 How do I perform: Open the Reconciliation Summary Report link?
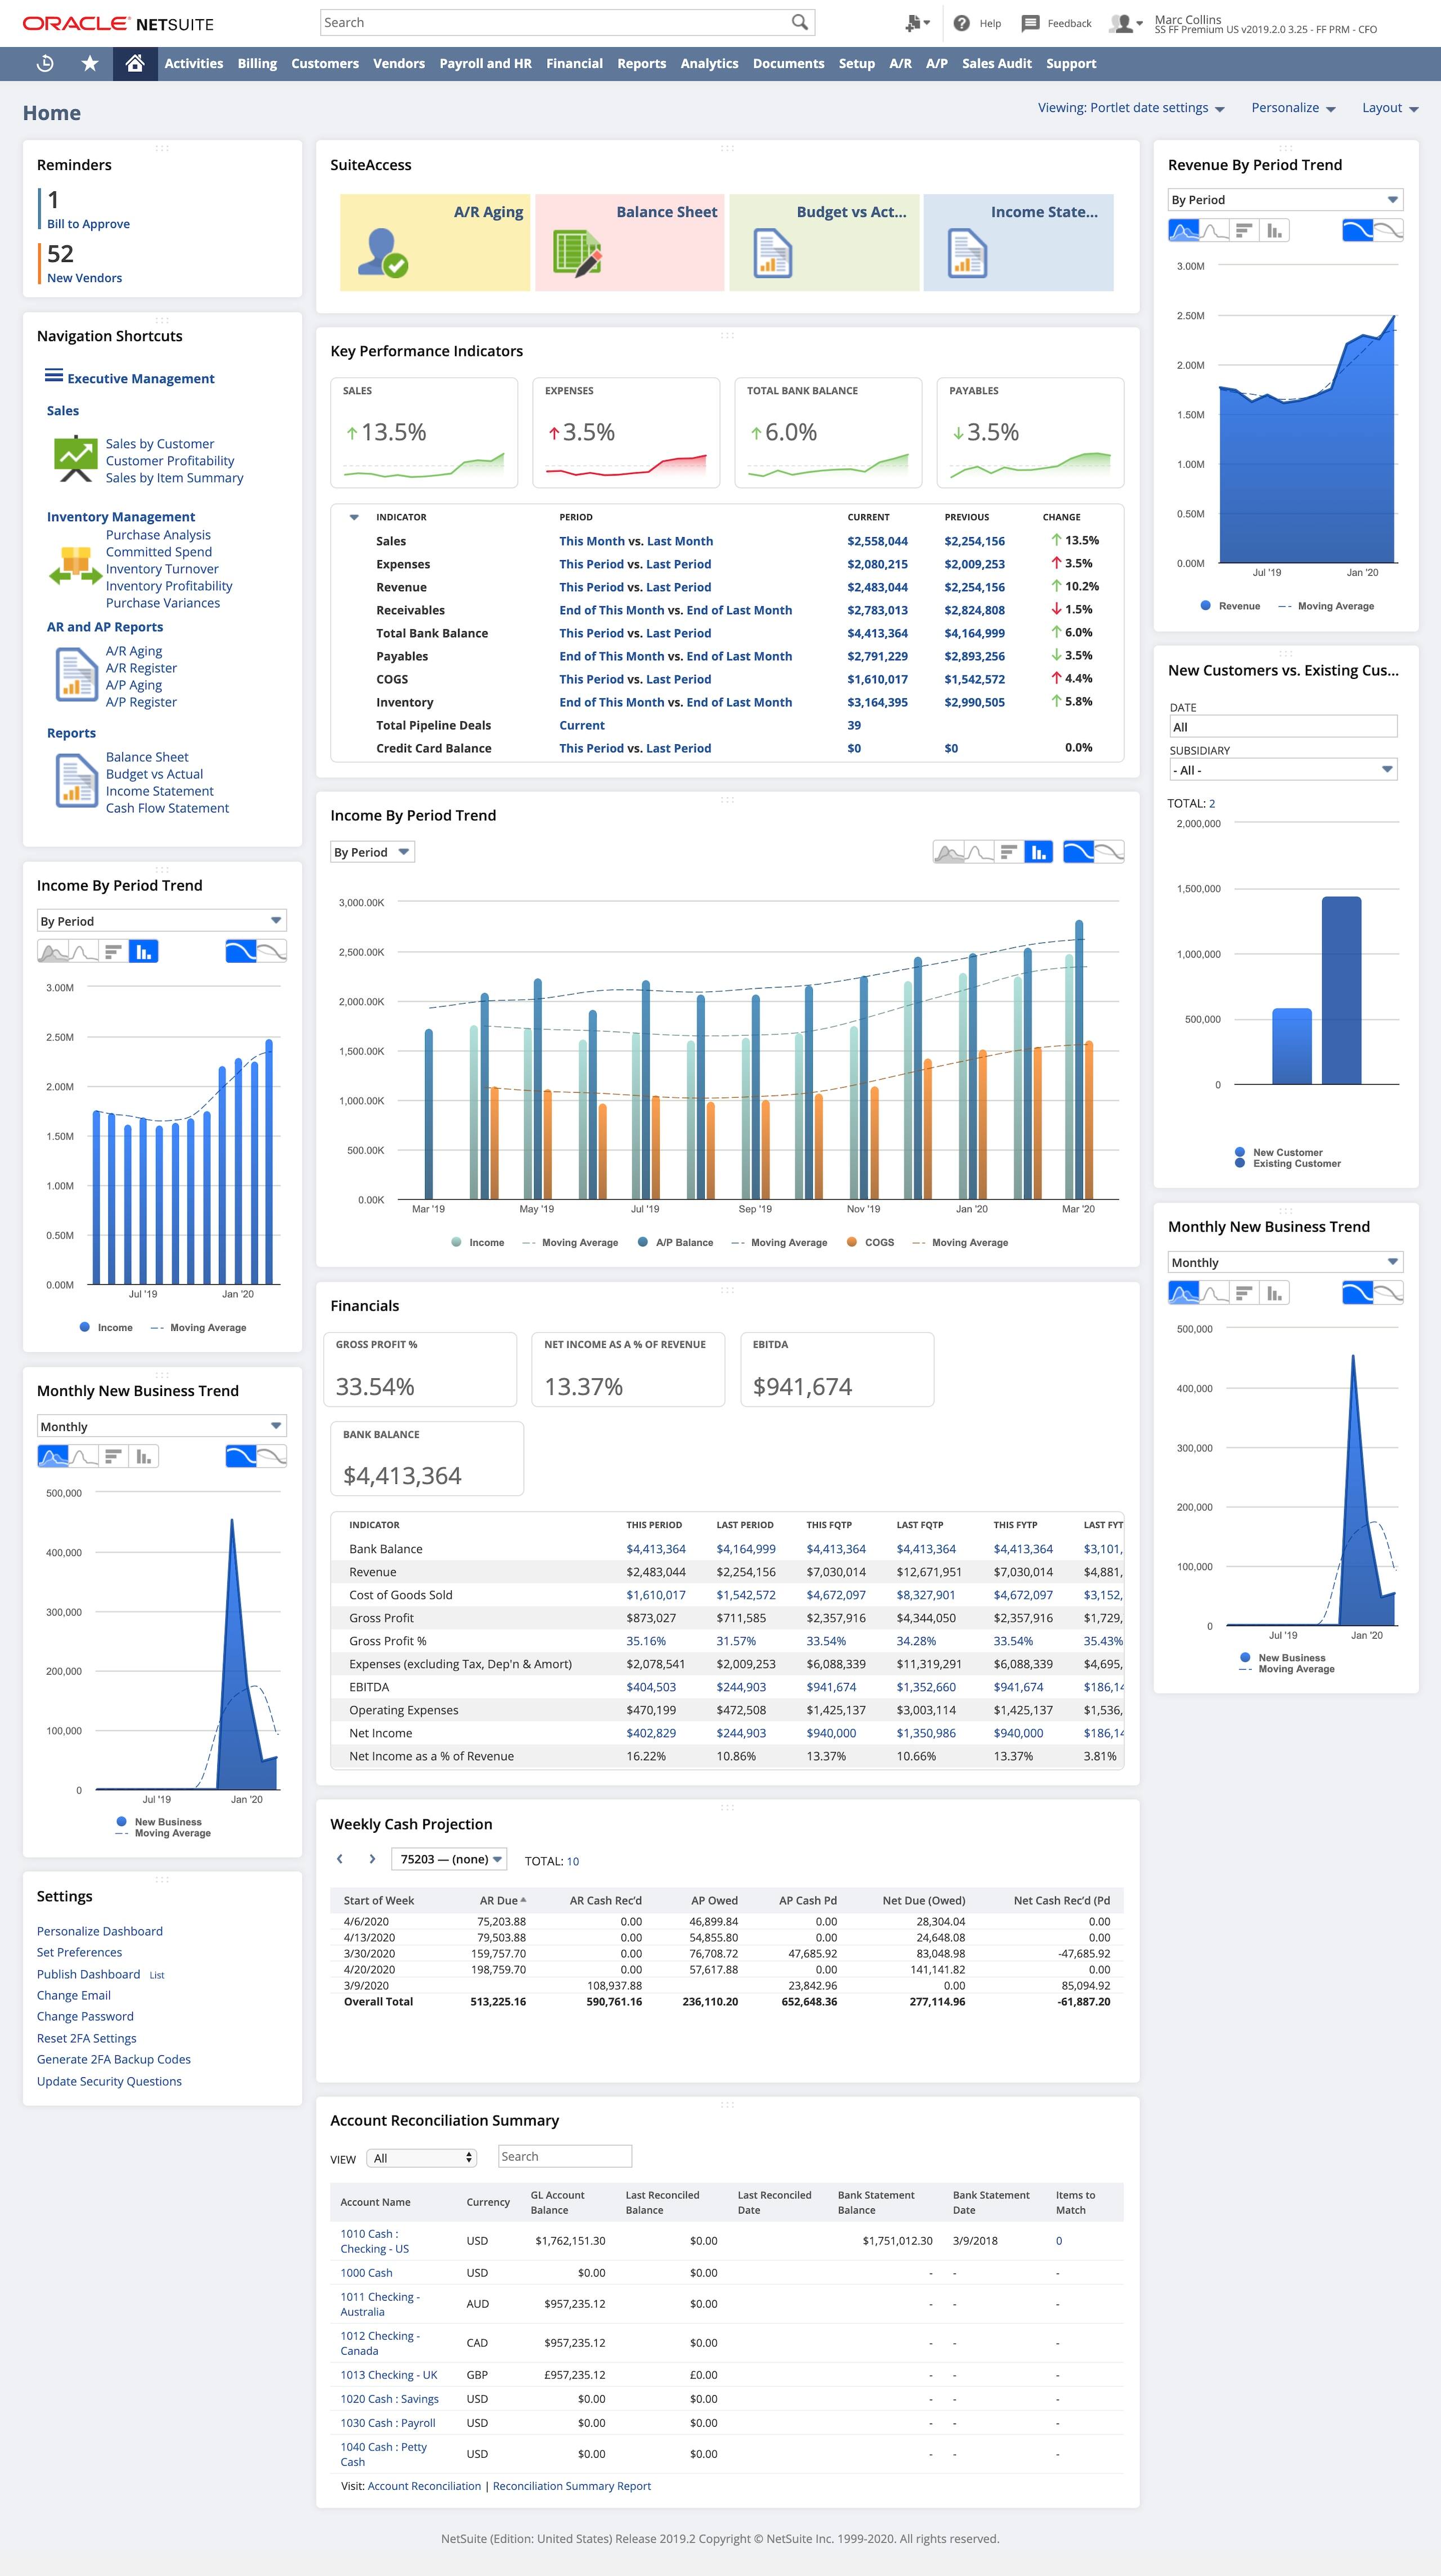[571, 2485]
